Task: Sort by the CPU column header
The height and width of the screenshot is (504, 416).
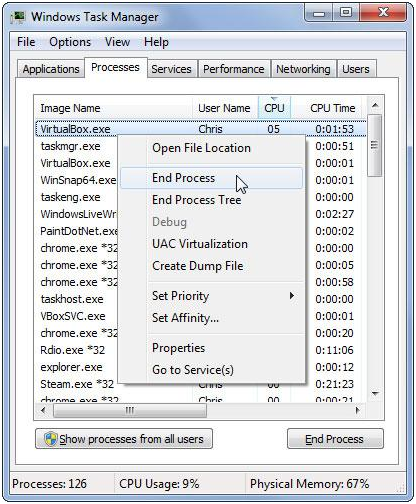Action: (274, 108)
